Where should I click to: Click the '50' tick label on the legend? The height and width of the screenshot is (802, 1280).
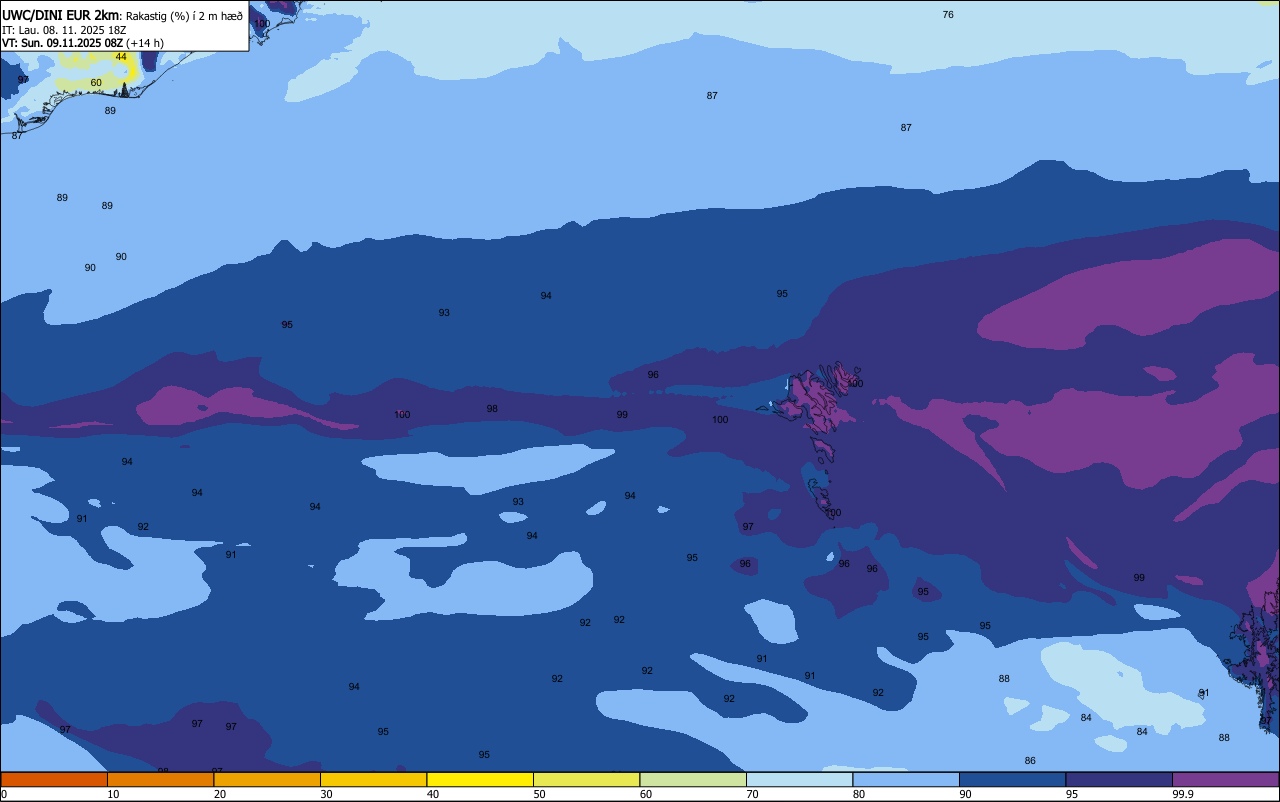coord(540,794)
